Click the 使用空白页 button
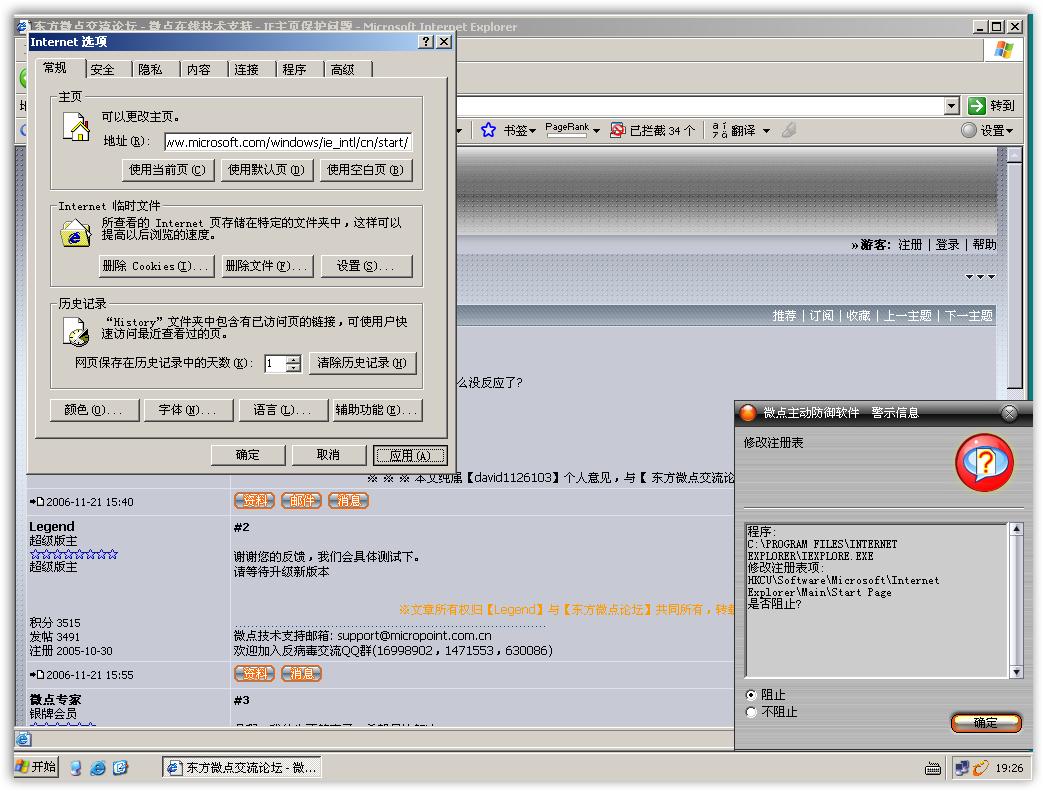Screen dimensions: 1044x792 (366, 170)
